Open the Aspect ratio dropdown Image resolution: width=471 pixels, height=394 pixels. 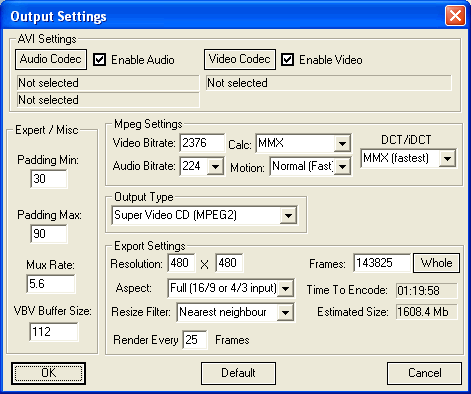285,288
